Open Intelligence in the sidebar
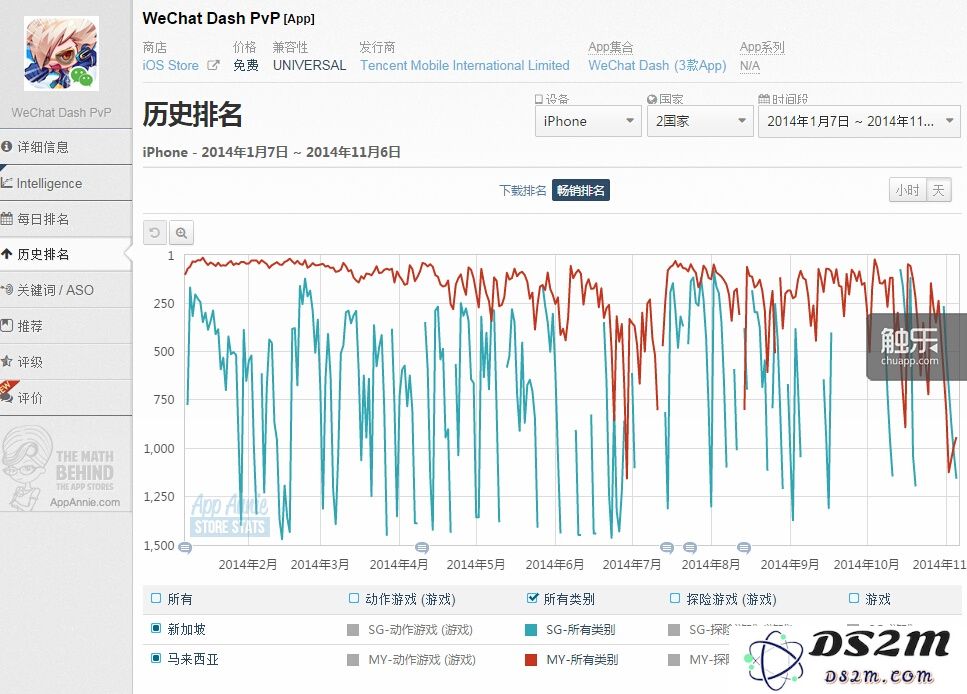 pyautogui.click(x=65, y=183)
